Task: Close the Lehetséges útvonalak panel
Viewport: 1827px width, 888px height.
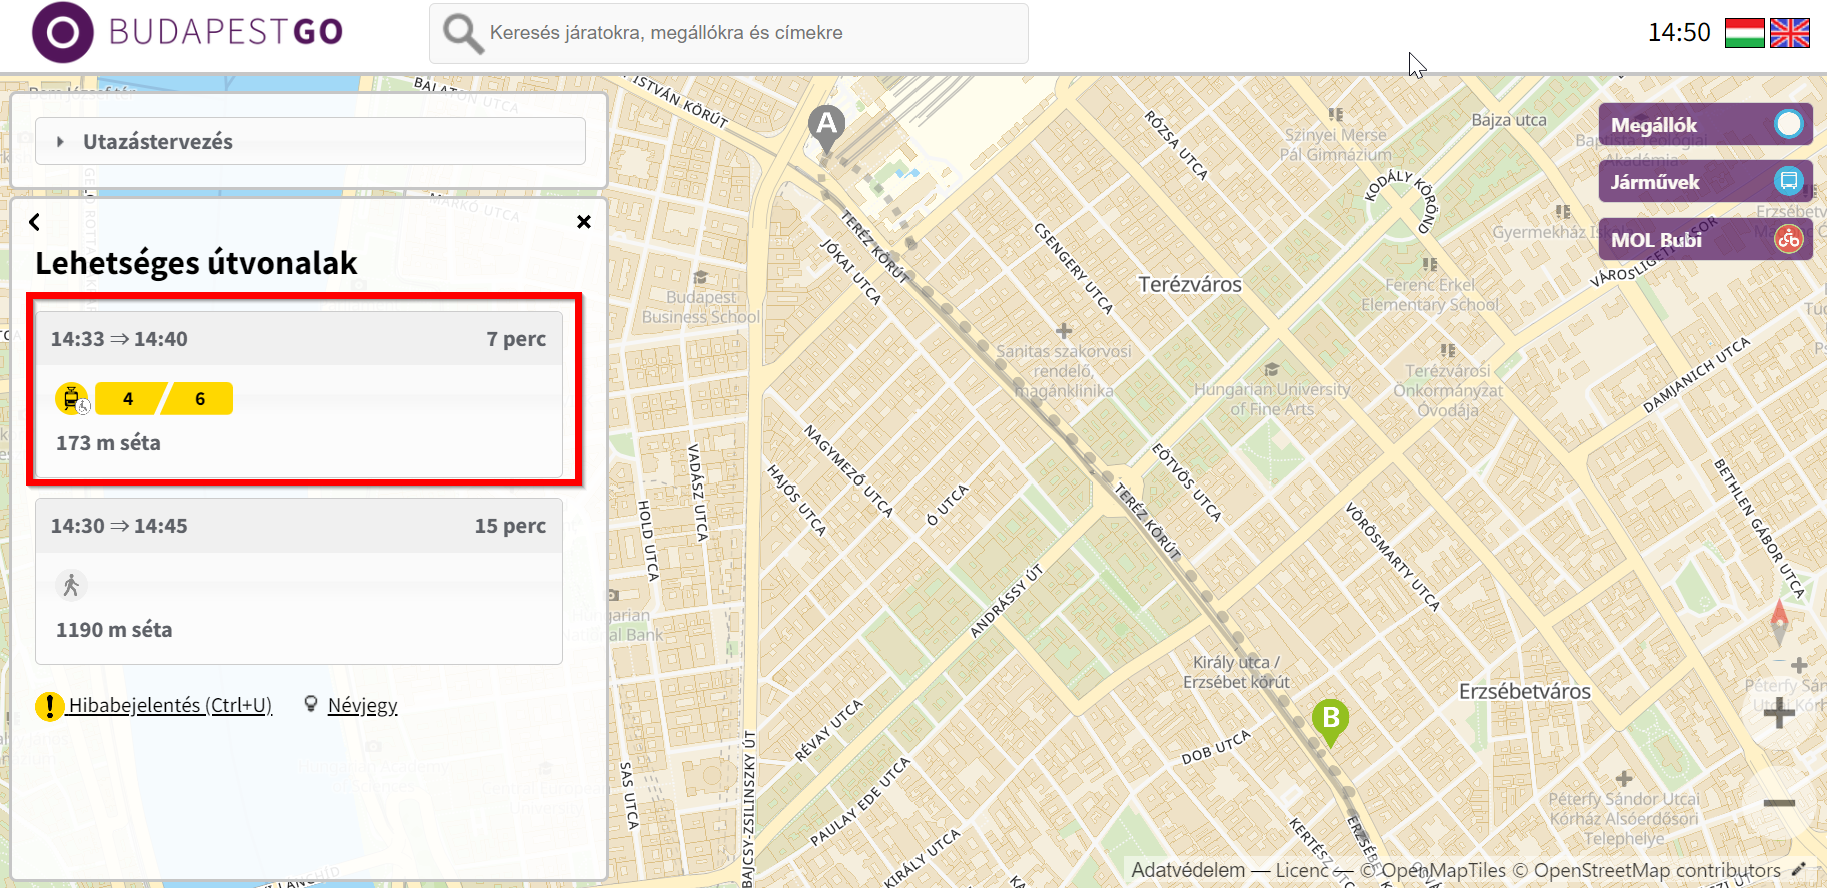Action: (x=584, y=222)
